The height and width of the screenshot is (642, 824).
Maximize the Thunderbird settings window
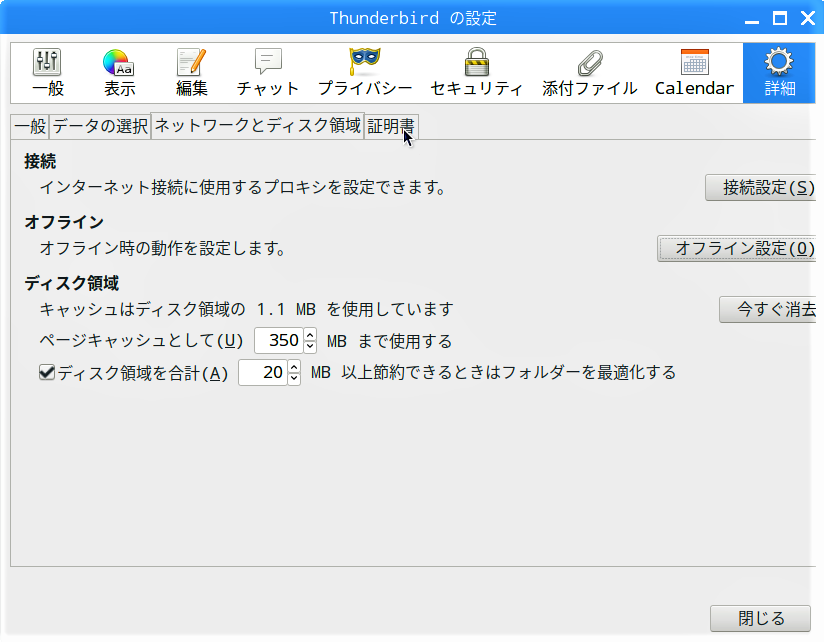[x=780, y=19]
